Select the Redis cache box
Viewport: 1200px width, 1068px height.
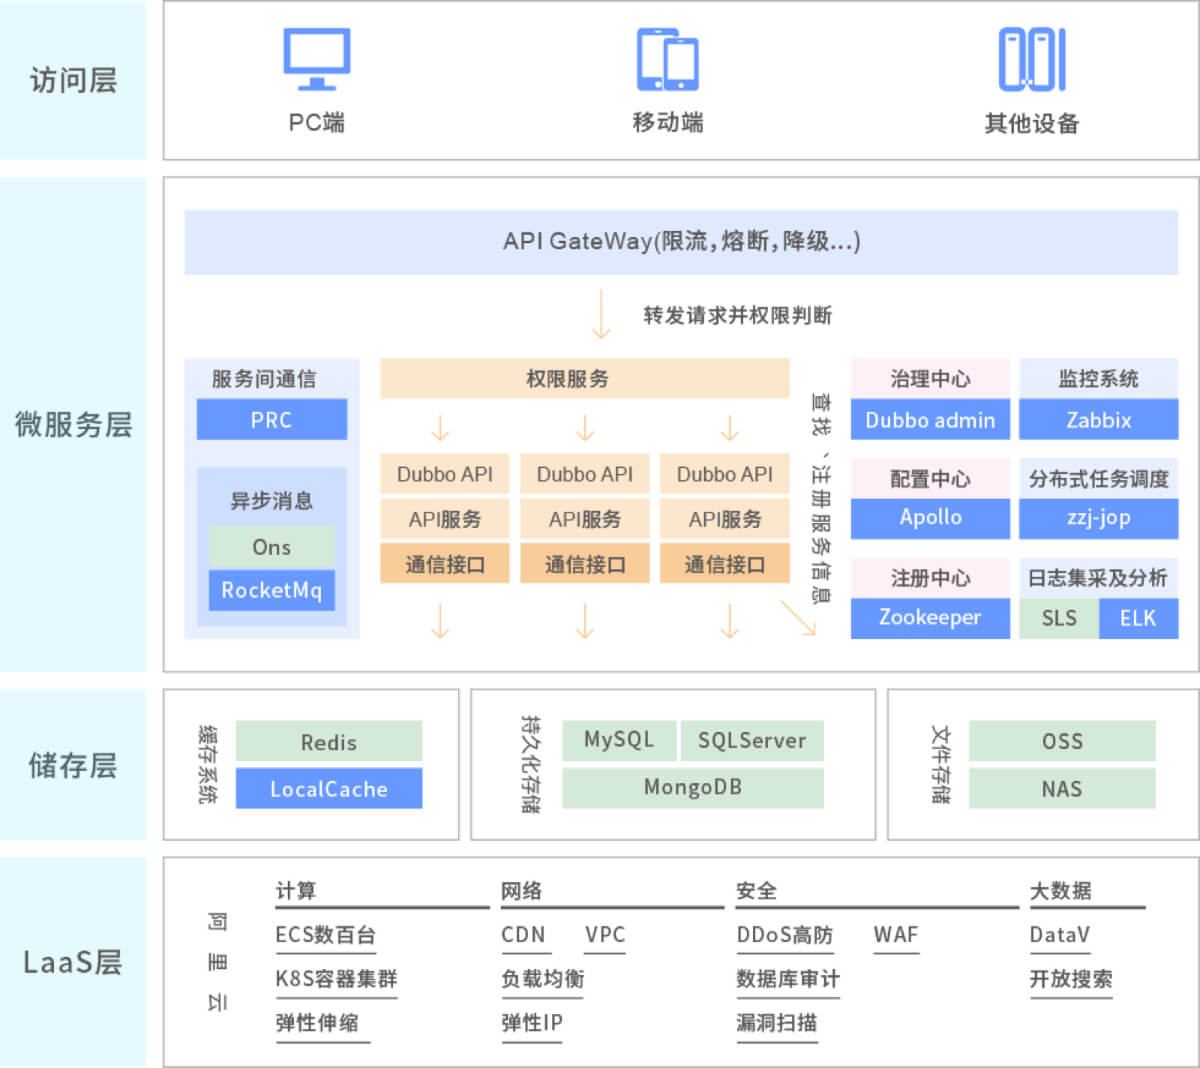(328, 742)
